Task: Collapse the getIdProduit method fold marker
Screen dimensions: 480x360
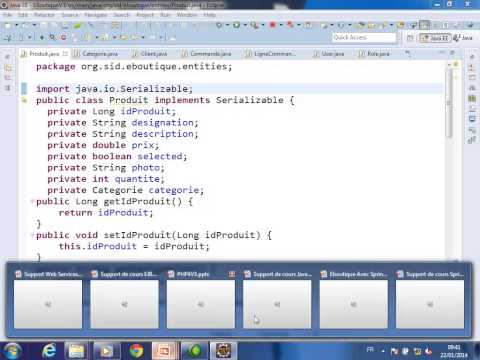Action: point(32,201)
